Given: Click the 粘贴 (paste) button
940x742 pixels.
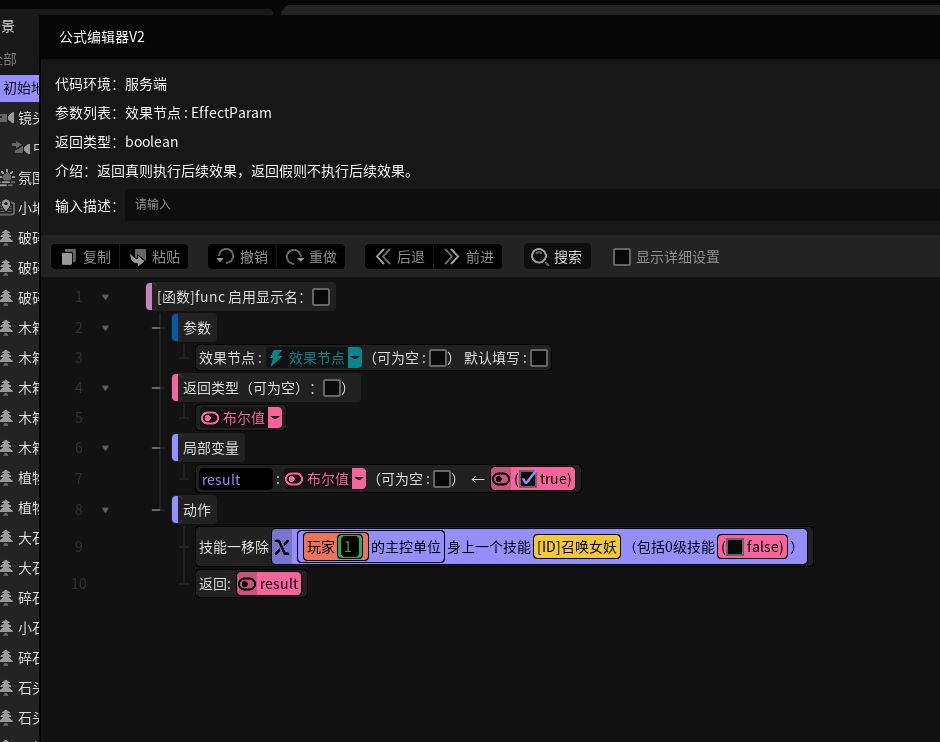Looking at the screenshot, I should [155, 257].
